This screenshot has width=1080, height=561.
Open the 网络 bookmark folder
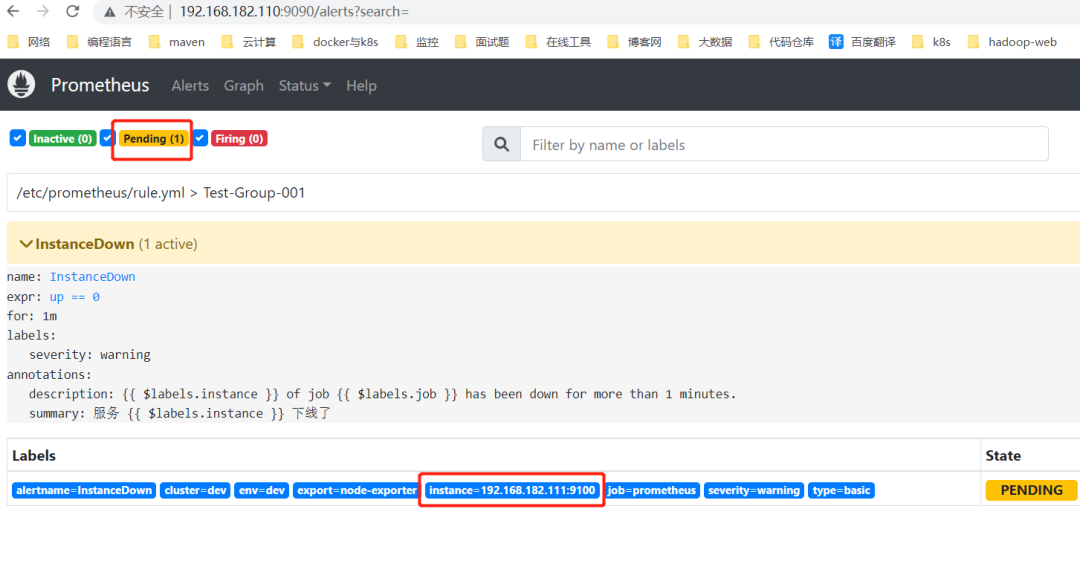coord(29,42)
